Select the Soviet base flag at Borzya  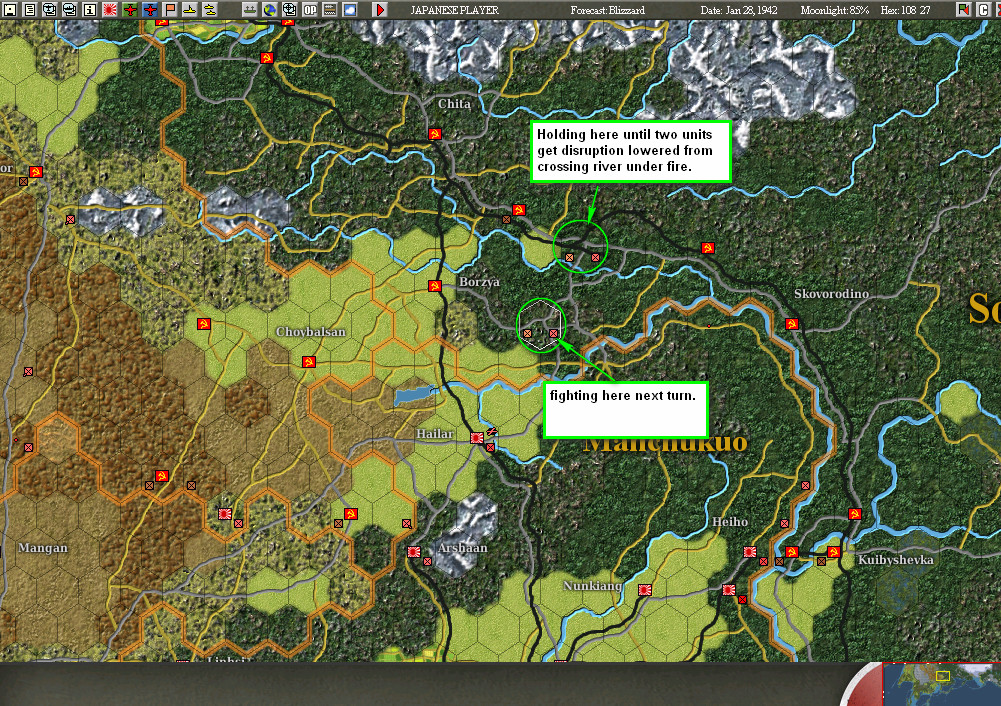click(x=435, y=286)
